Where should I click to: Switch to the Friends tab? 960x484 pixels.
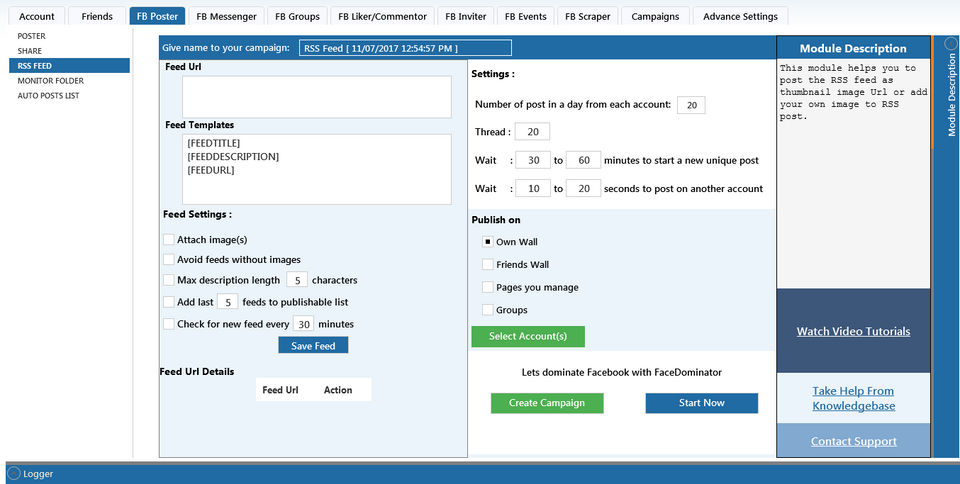click(97, 16)
